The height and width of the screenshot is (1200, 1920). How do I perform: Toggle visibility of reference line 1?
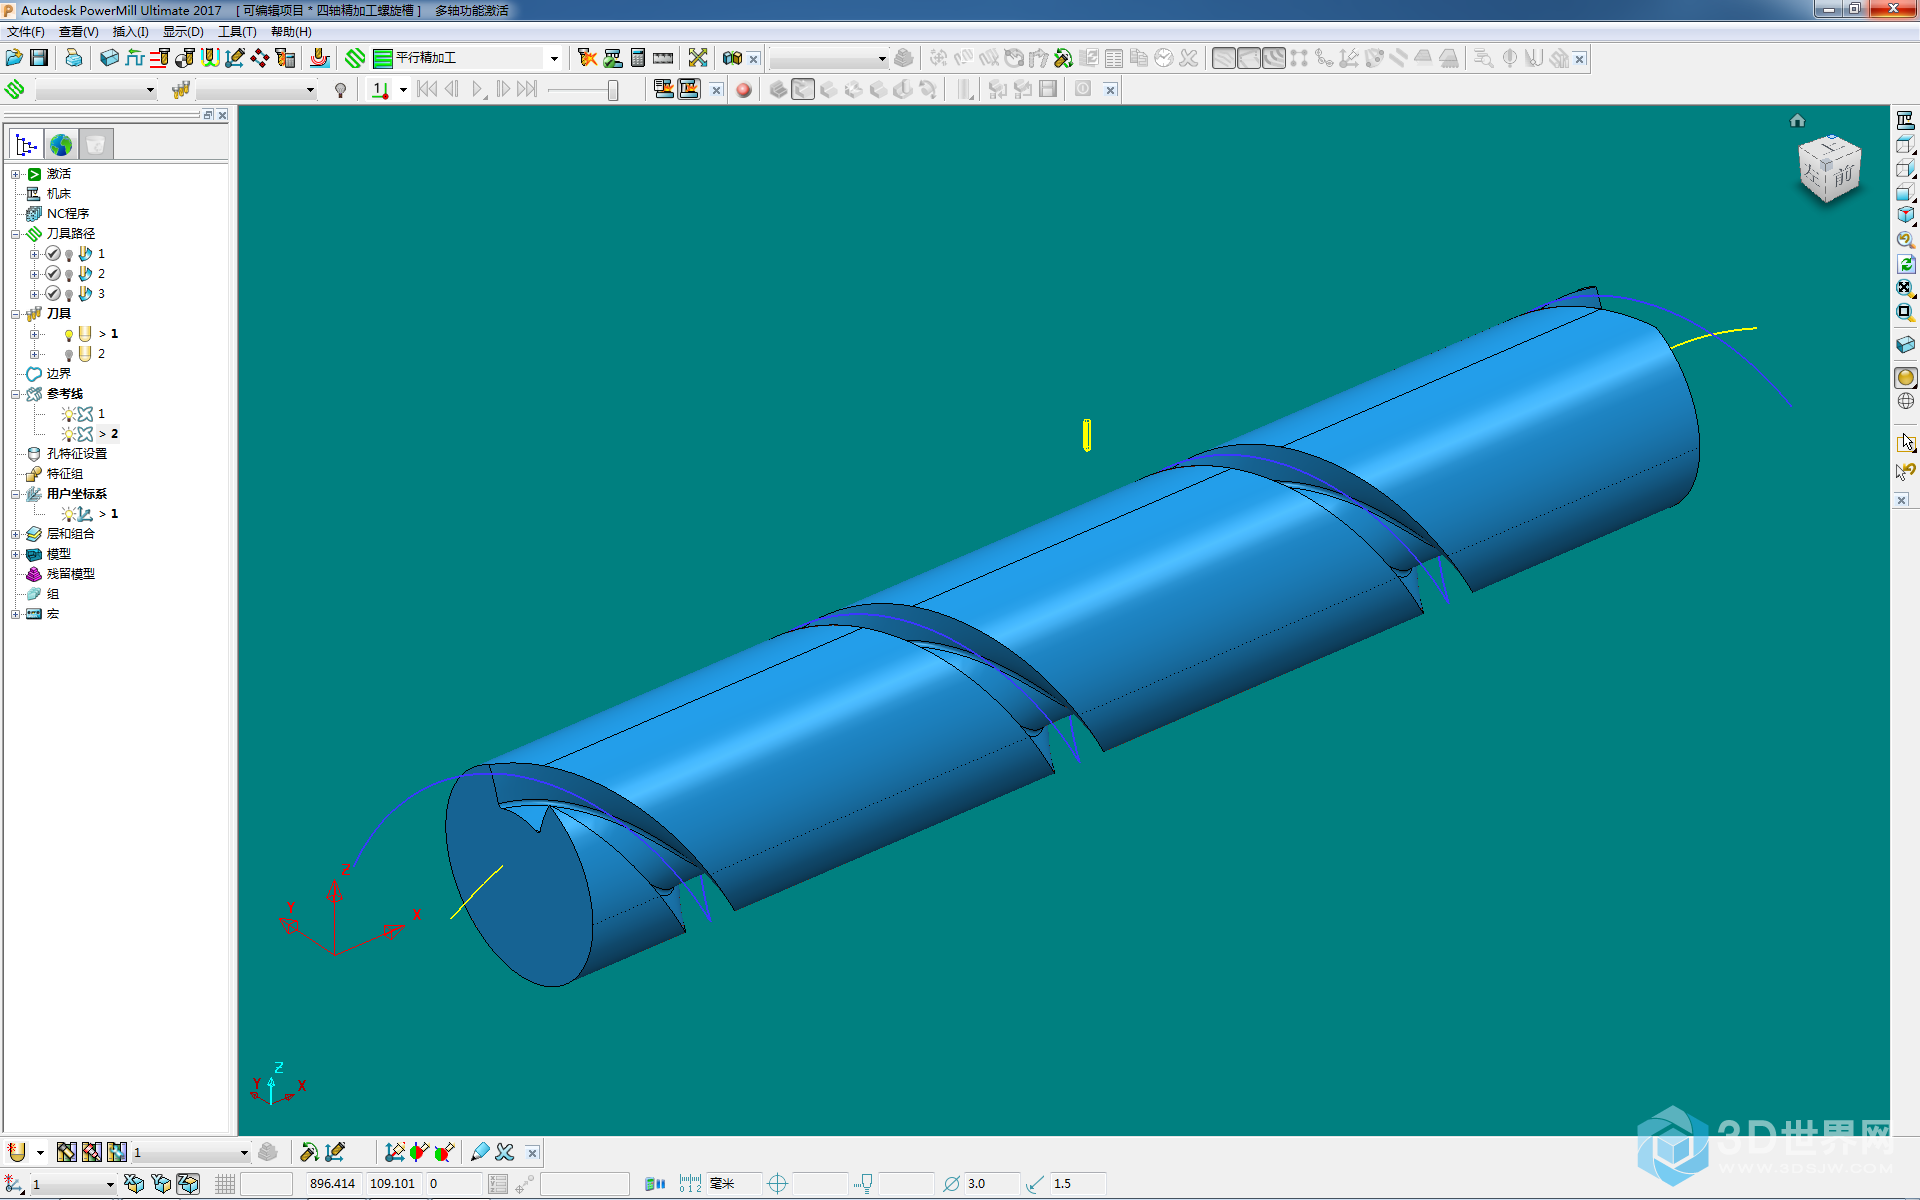point(68,414)
